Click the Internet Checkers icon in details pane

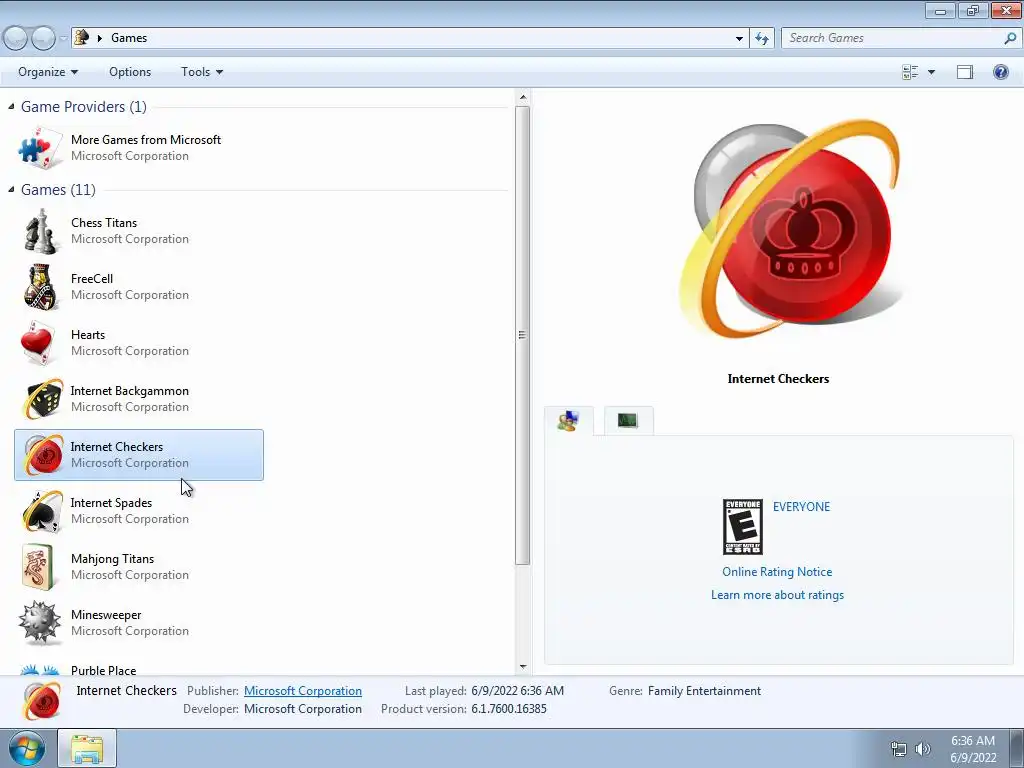tap(42, 700)
